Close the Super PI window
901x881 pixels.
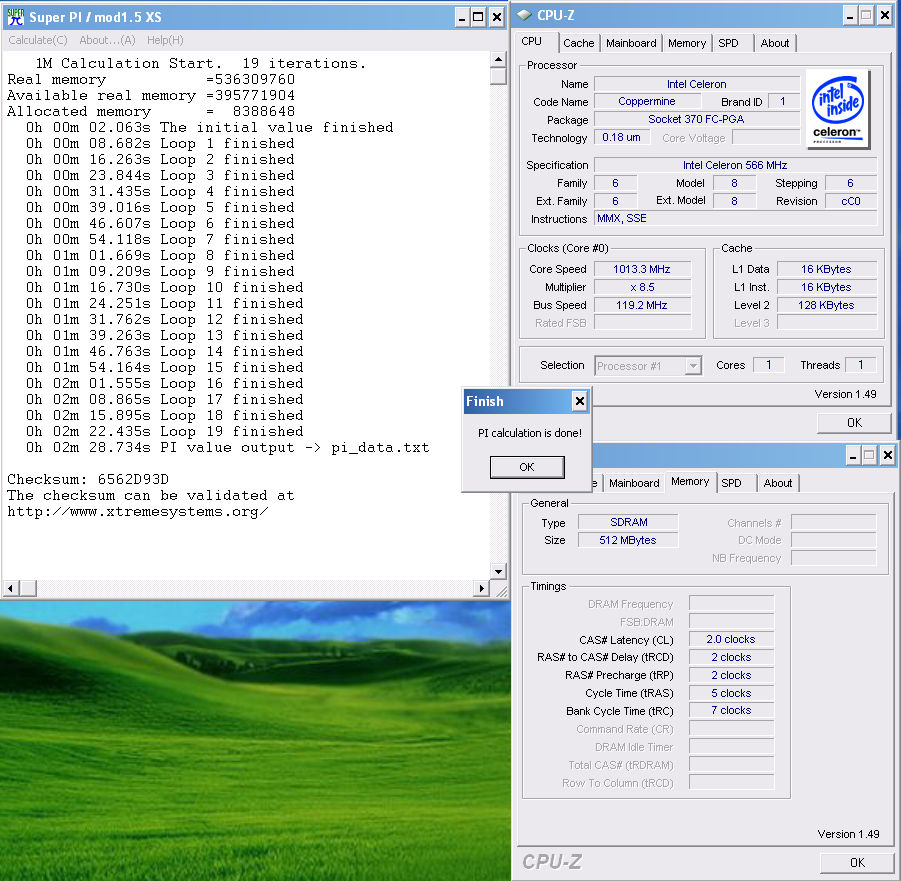pos(496,17)
